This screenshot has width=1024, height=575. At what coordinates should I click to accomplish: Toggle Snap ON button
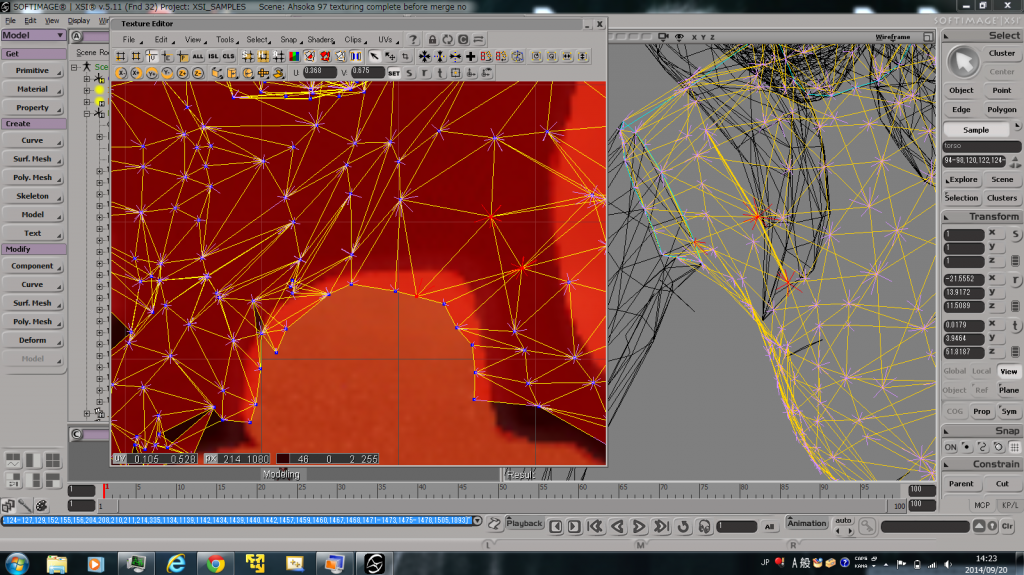[950, 447]
